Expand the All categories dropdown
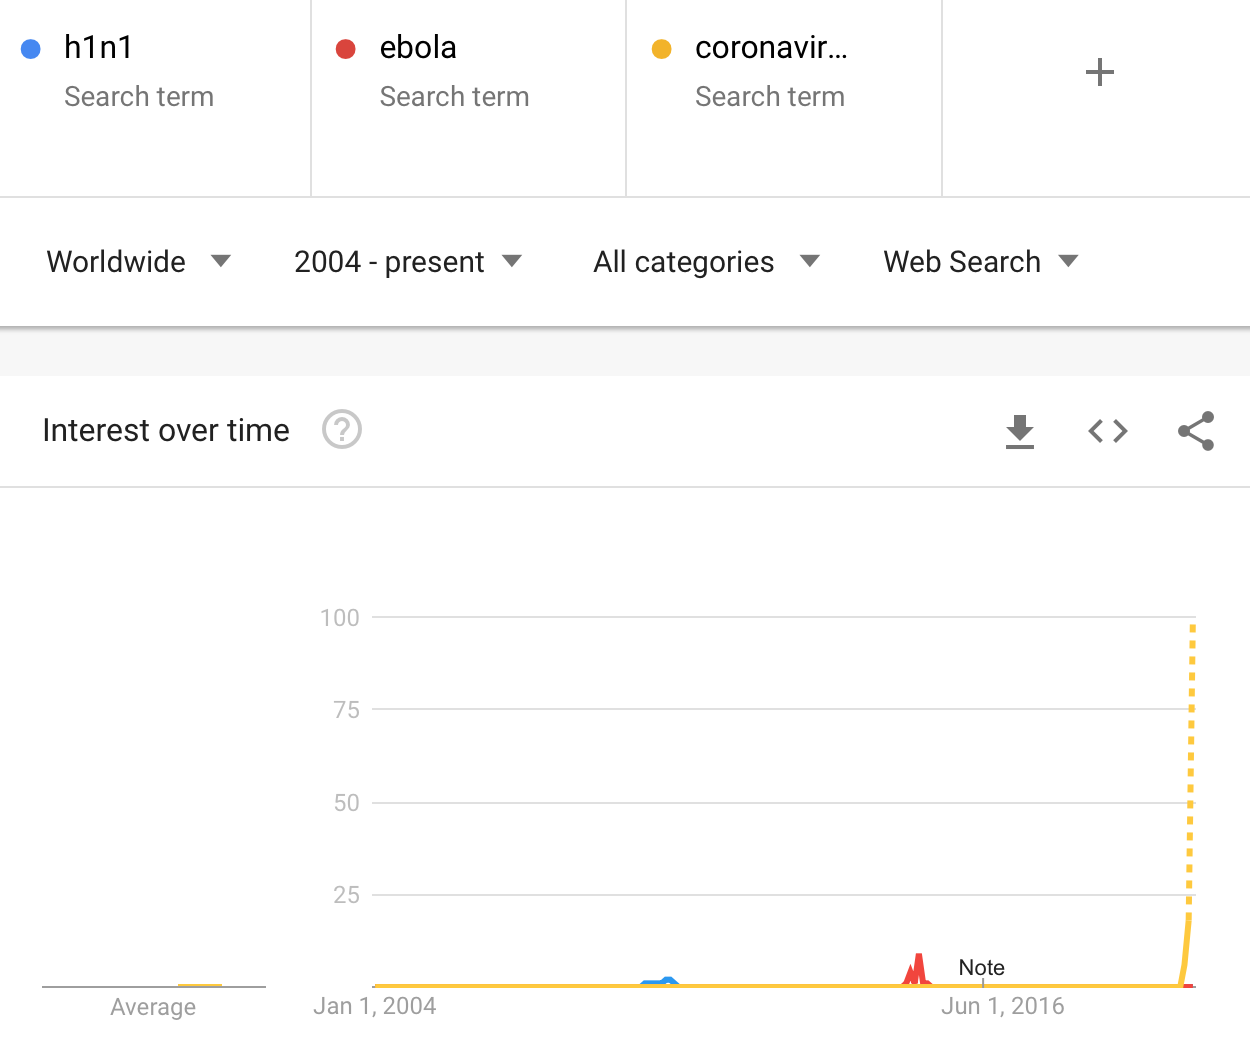 click(706, 262)
